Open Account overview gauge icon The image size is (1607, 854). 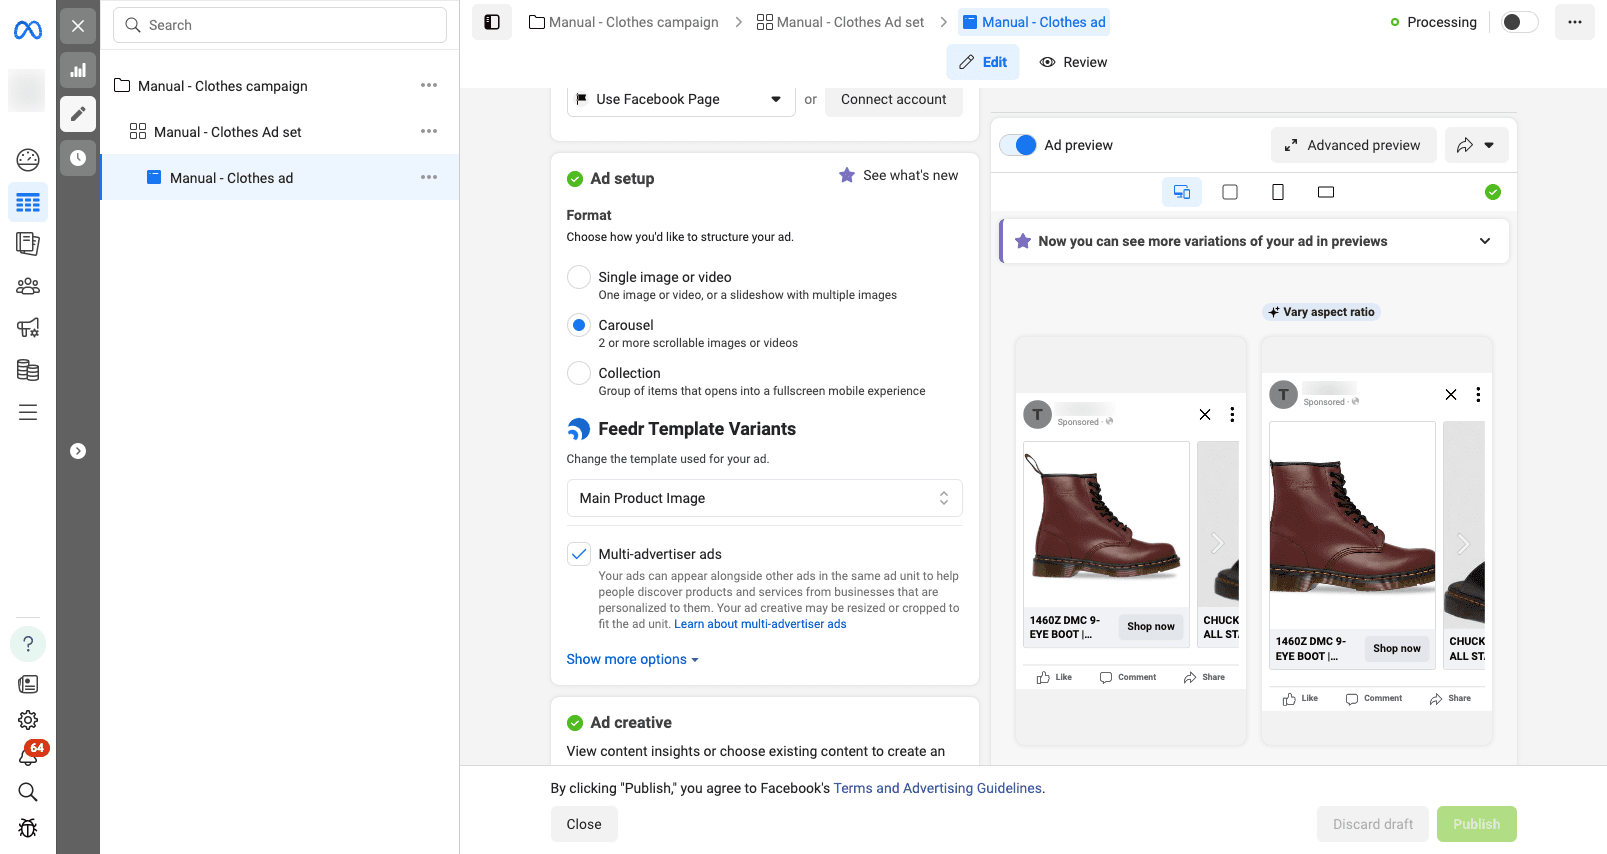[x=28, y=159]
